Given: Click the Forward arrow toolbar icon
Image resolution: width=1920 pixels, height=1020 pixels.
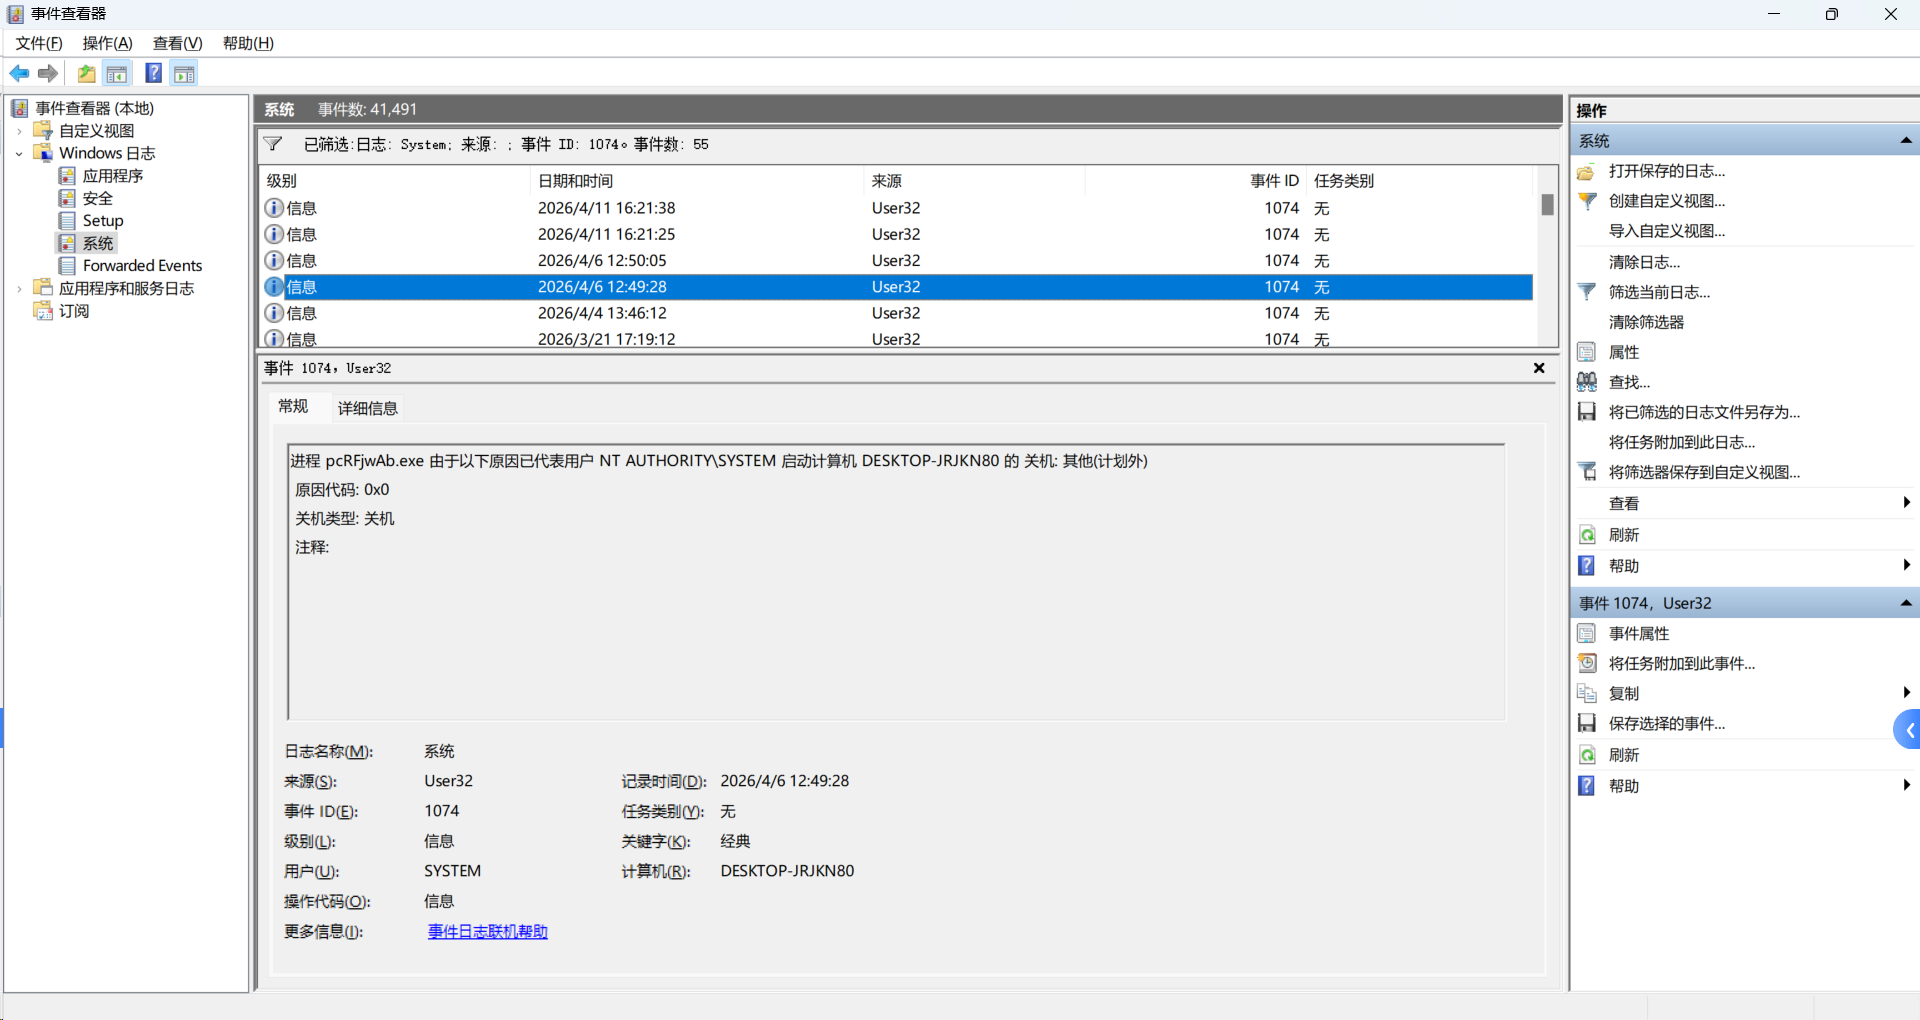Looking at the screenshot, I should [47, 73].
